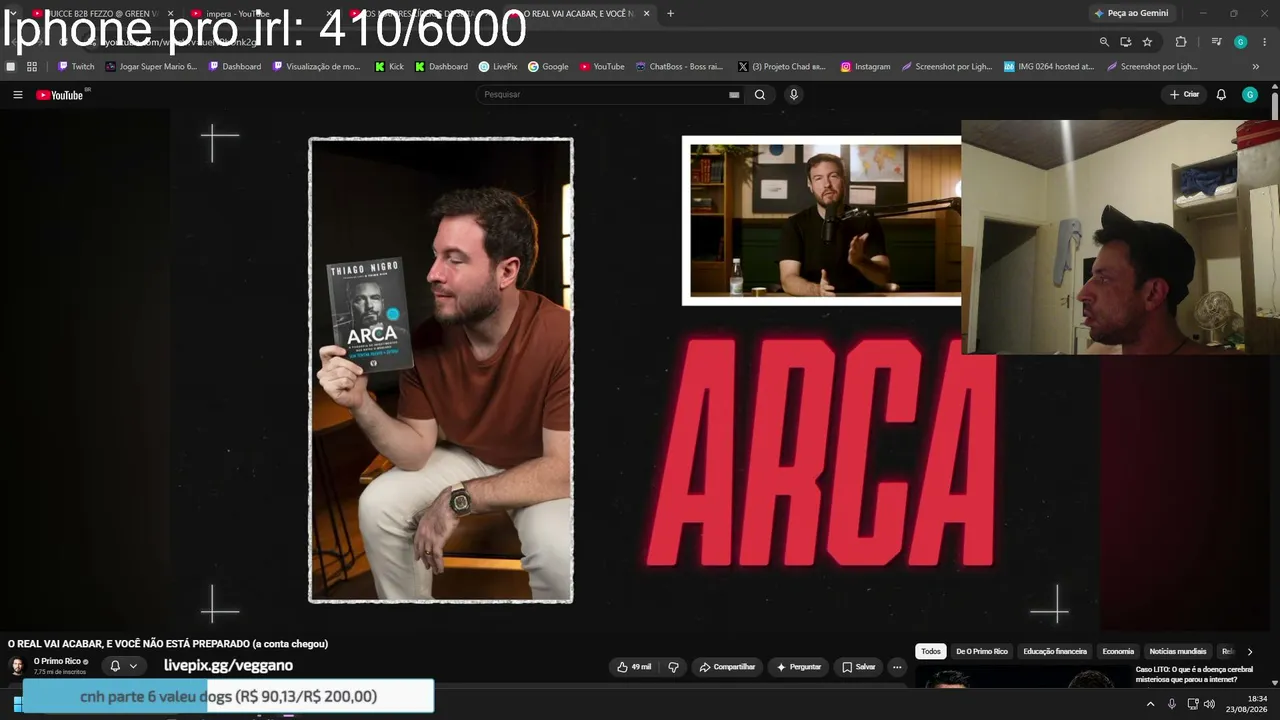Click the YouTube search magnifier button

760,95
